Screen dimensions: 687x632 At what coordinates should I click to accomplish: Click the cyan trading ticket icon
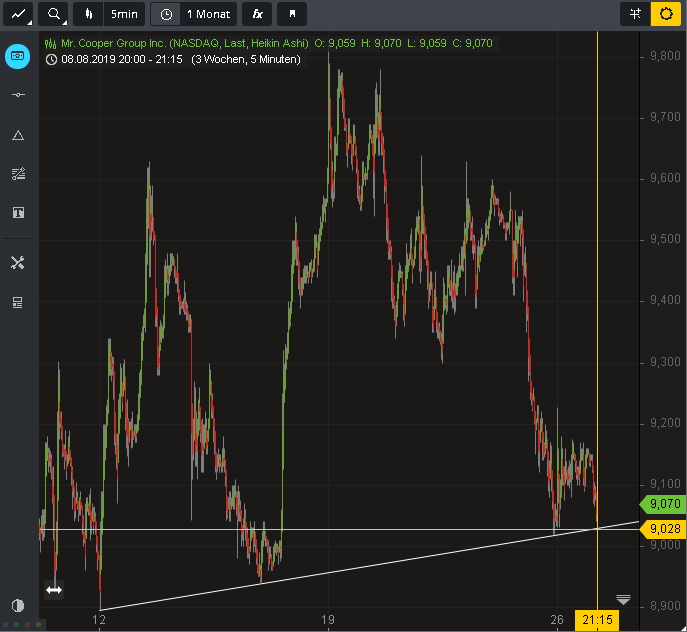(x=18, y=56)
